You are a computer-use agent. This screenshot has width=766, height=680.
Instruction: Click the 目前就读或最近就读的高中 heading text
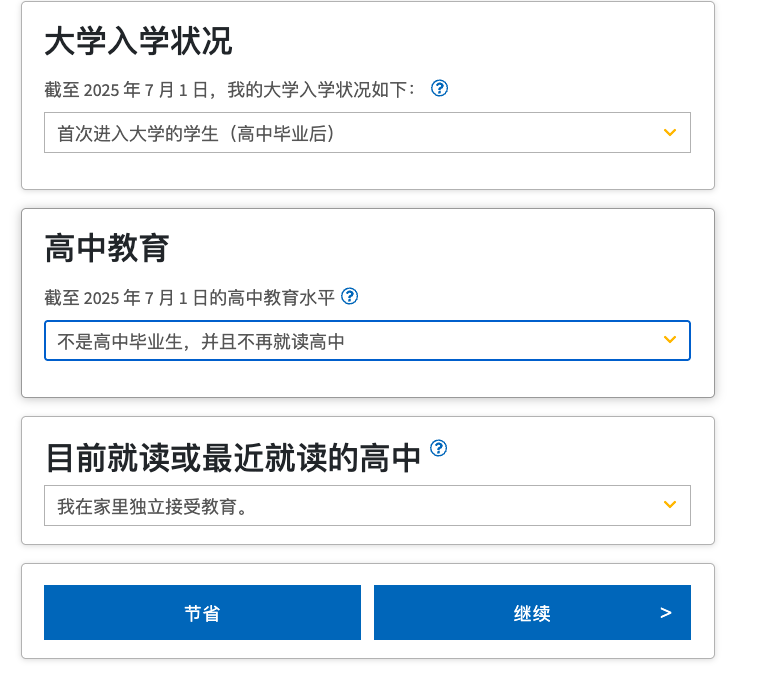(233, 458)
